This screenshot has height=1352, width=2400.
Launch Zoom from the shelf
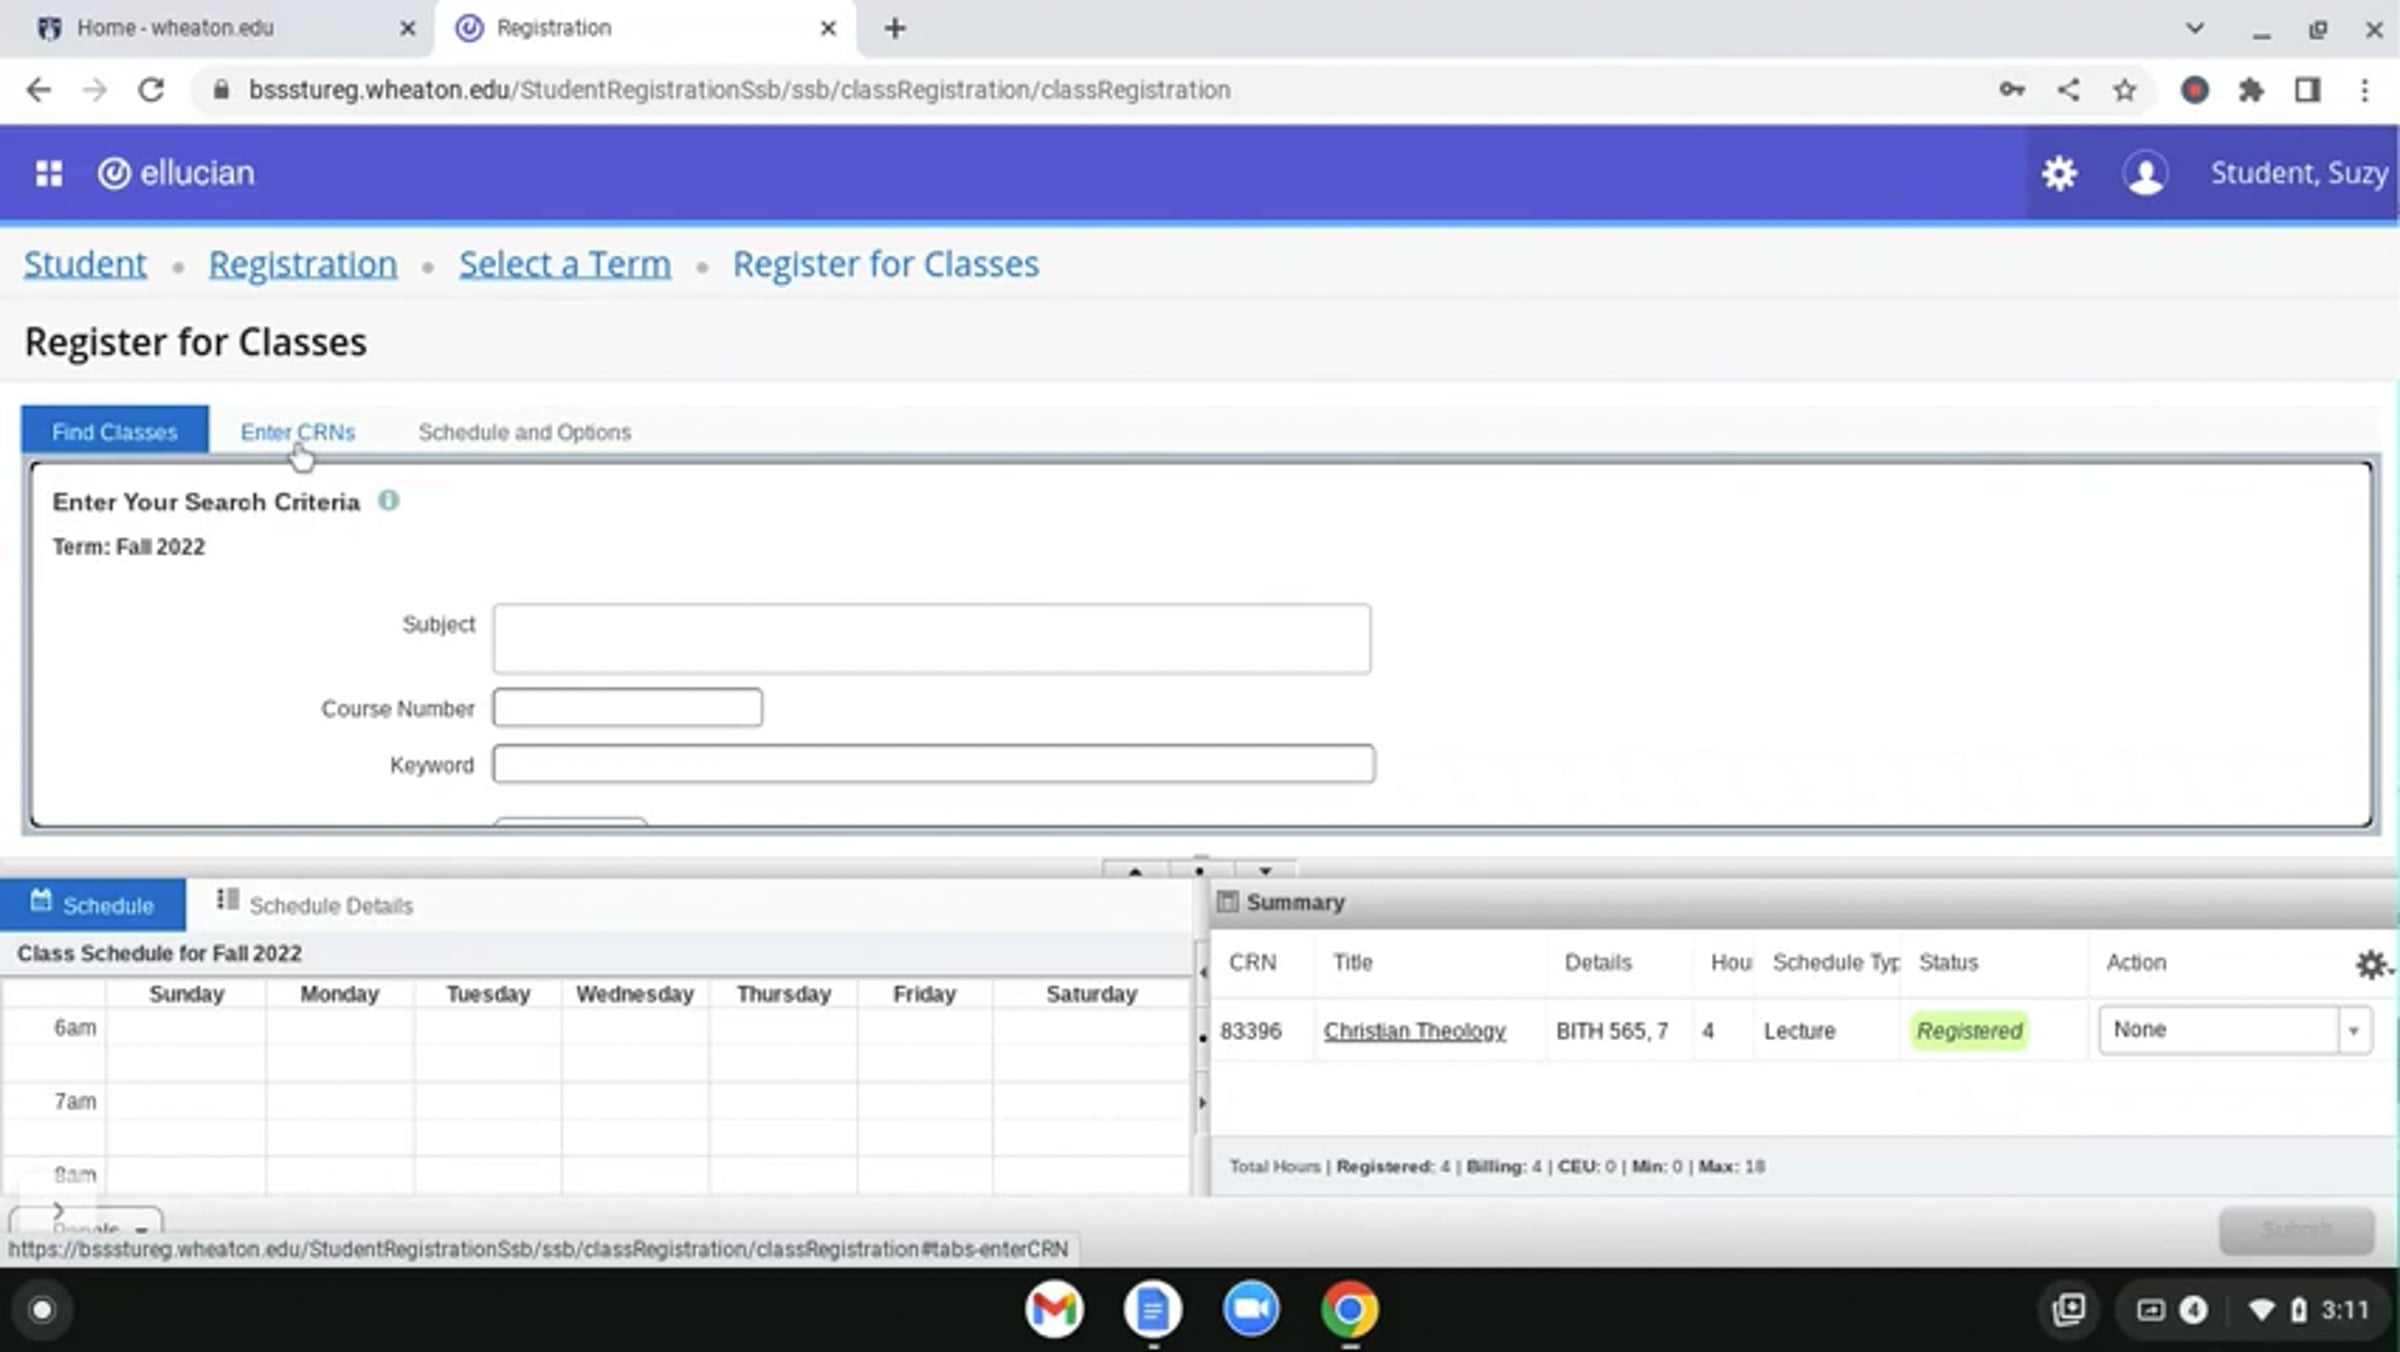click(x=1251, y=1308)
